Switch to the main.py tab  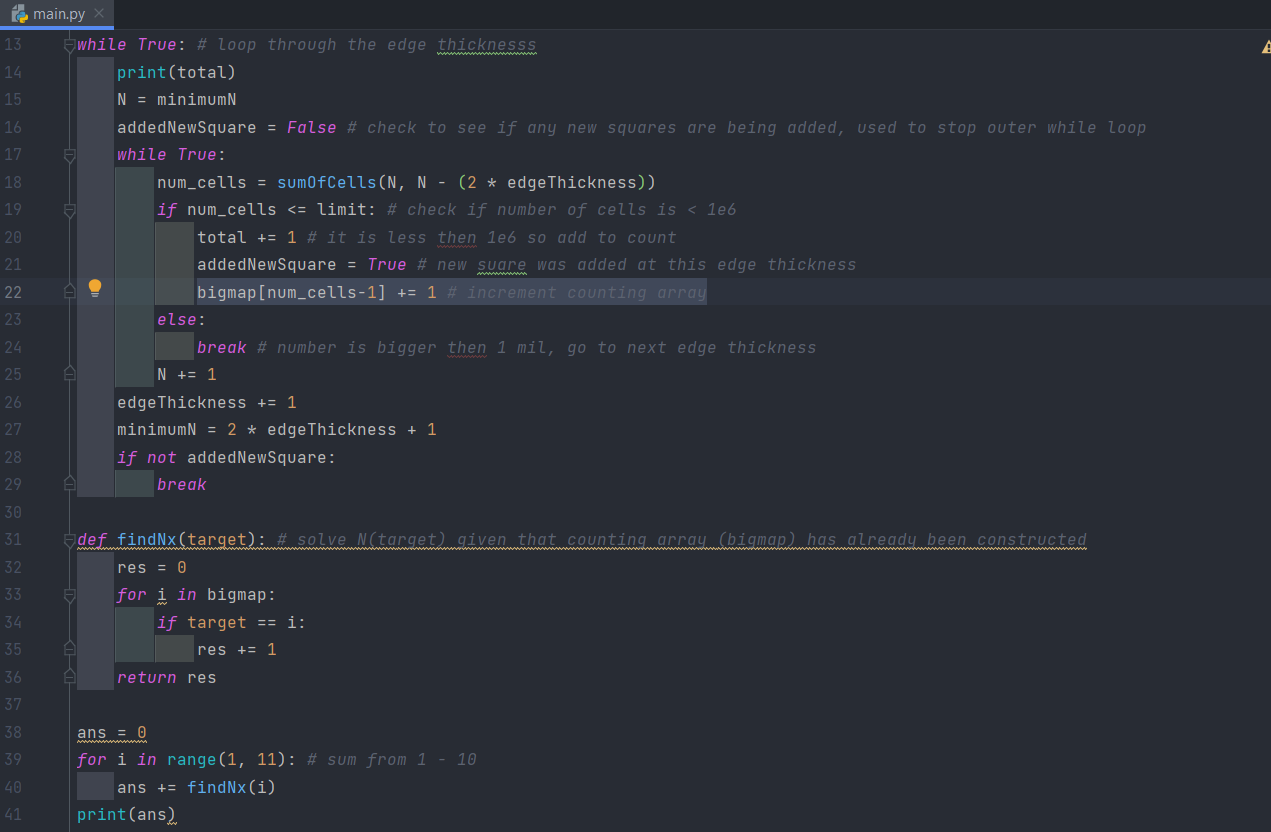[59, 14]
